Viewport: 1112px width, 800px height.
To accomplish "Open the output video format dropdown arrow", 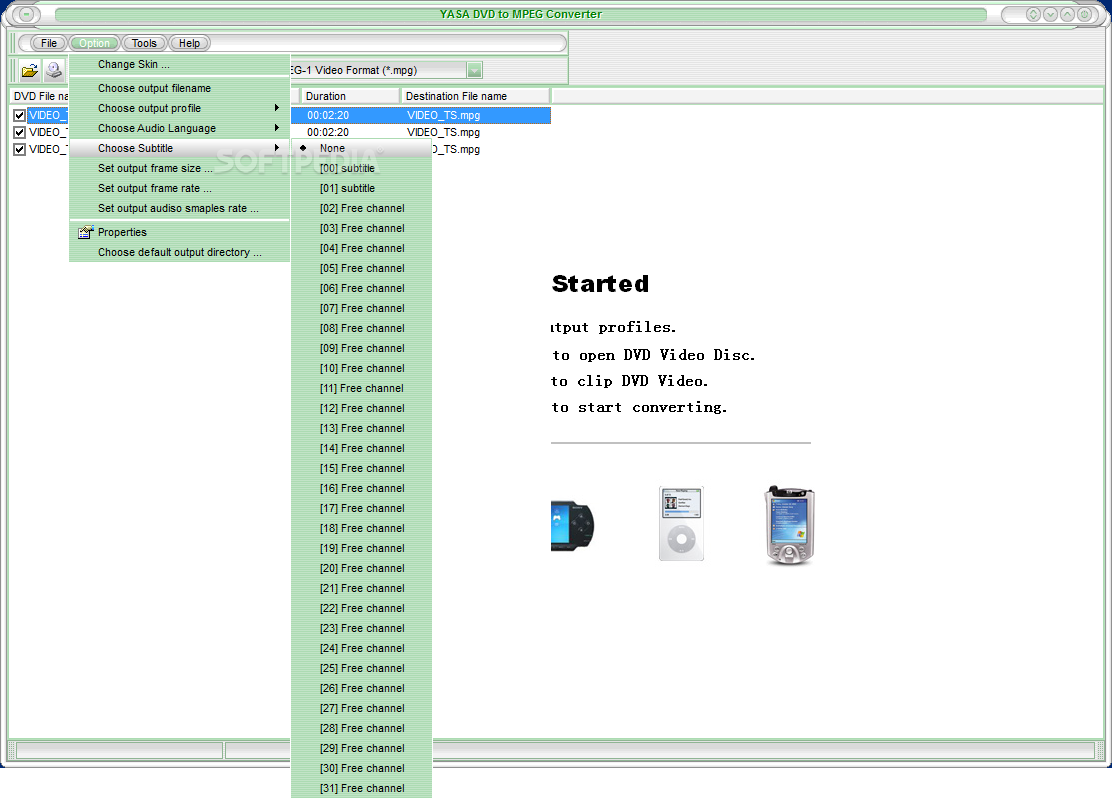I will 474,70.
